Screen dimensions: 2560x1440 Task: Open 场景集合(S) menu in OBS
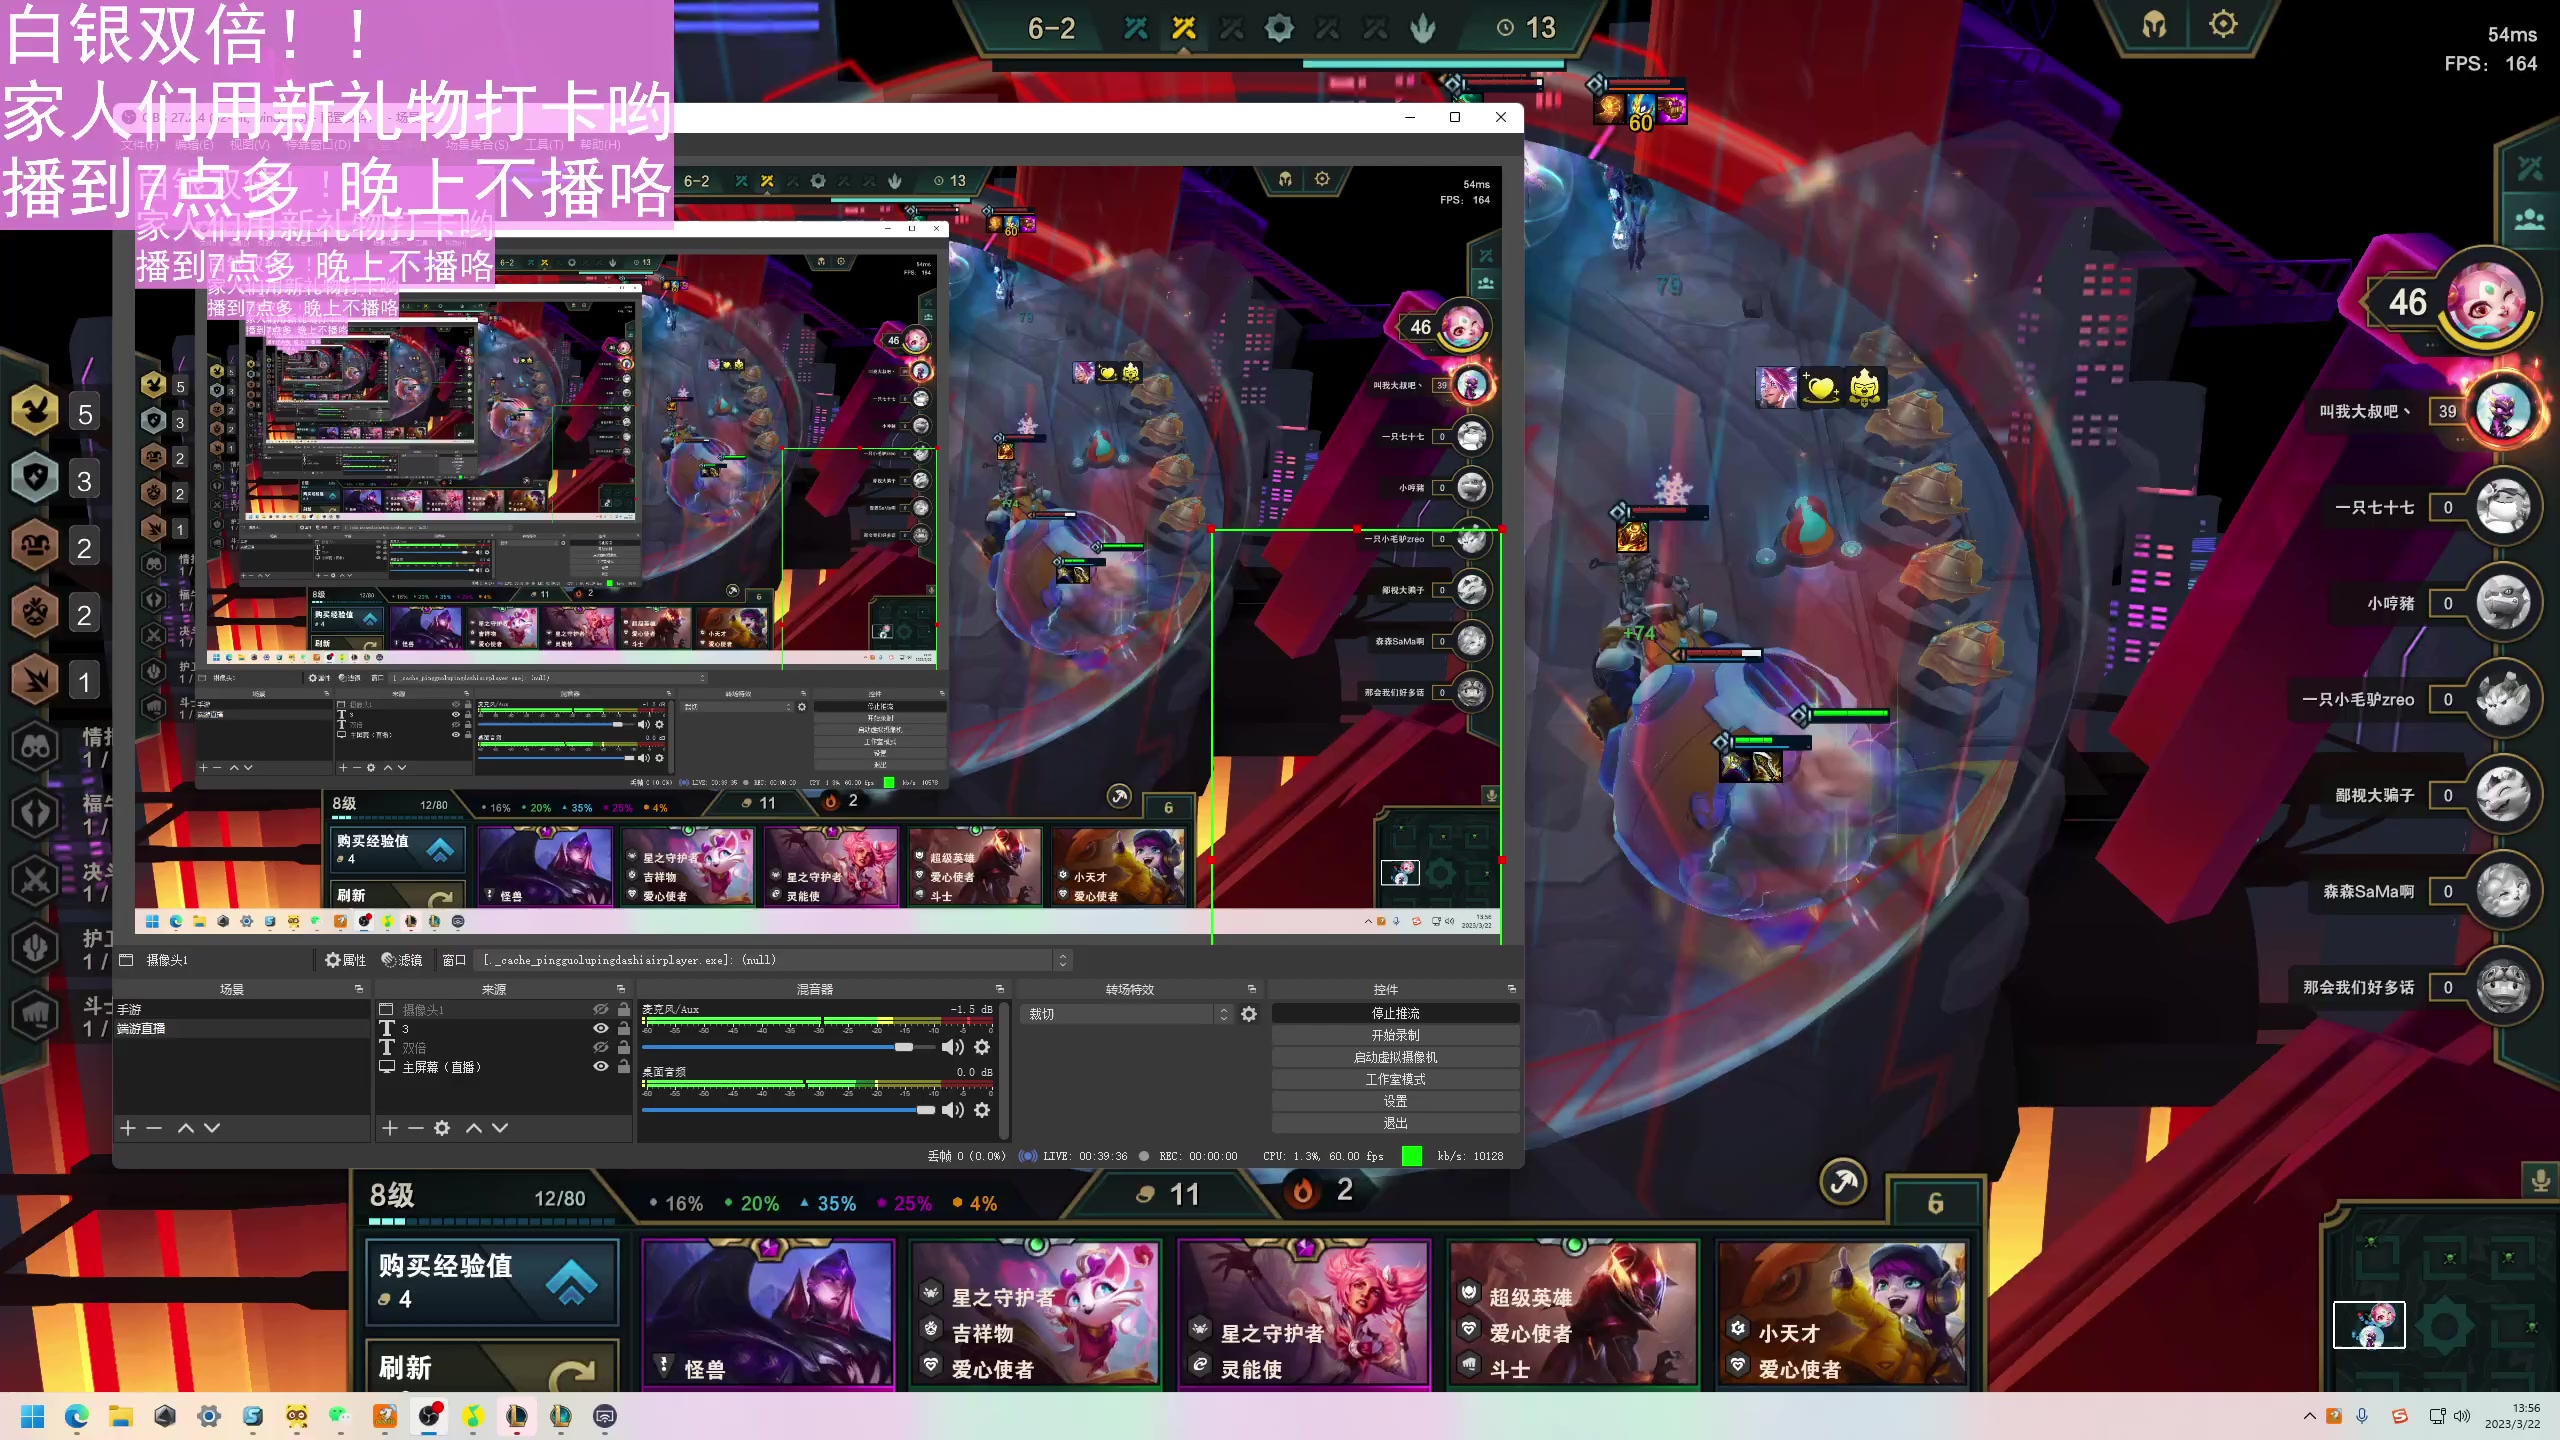[477, 145]
